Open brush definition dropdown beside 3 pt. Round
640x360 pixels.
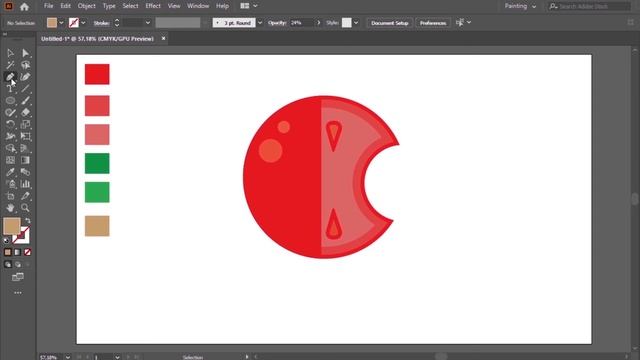point(260,23)
